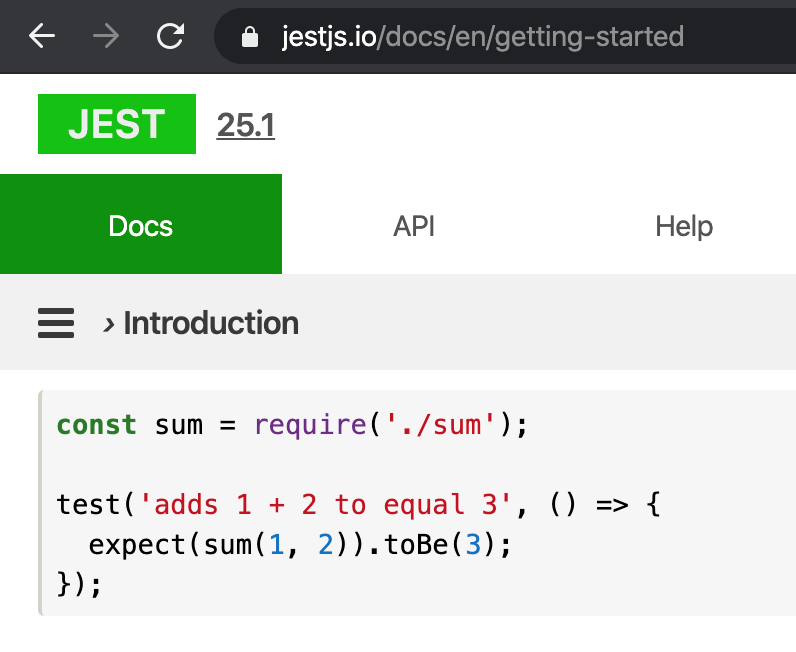
Task: Open the Jest home logo
Action: [117, 124]
